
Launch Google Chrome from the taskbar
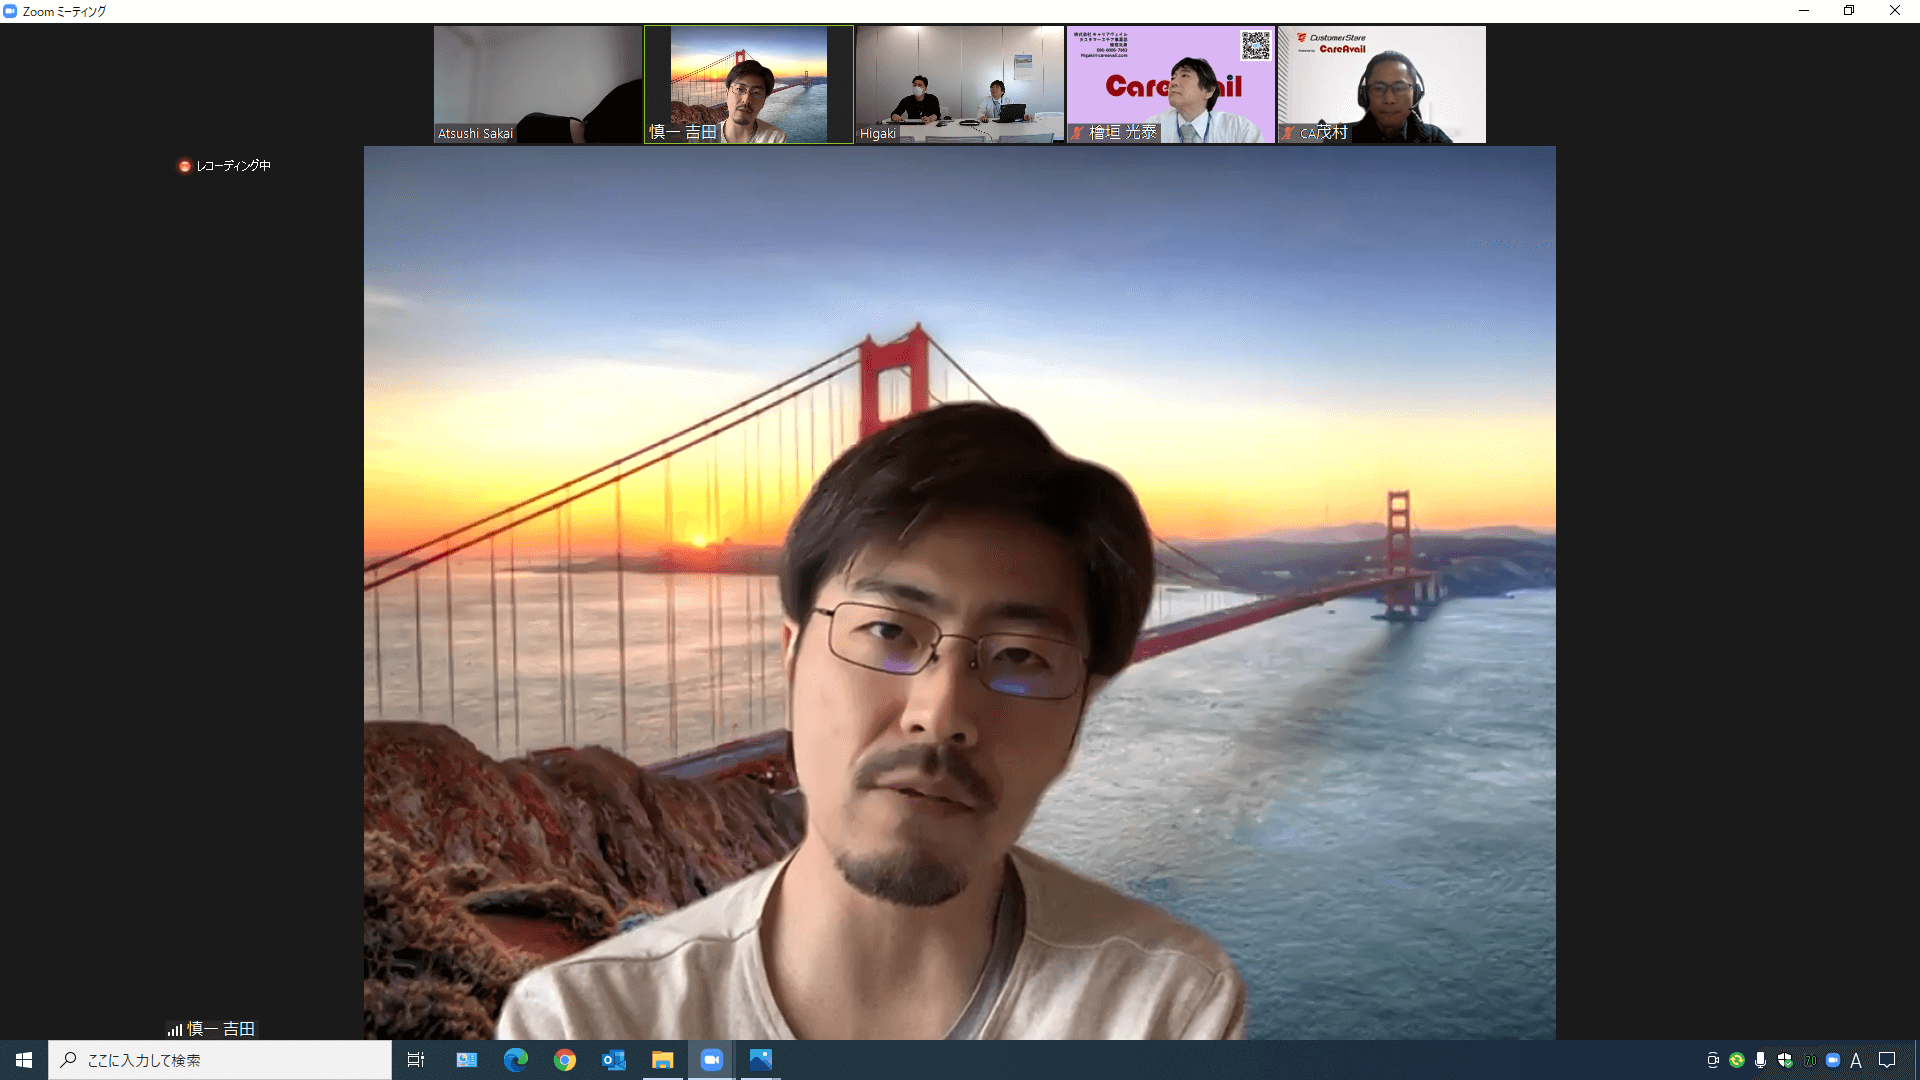pyautogui.click(x=565, y=1060)
